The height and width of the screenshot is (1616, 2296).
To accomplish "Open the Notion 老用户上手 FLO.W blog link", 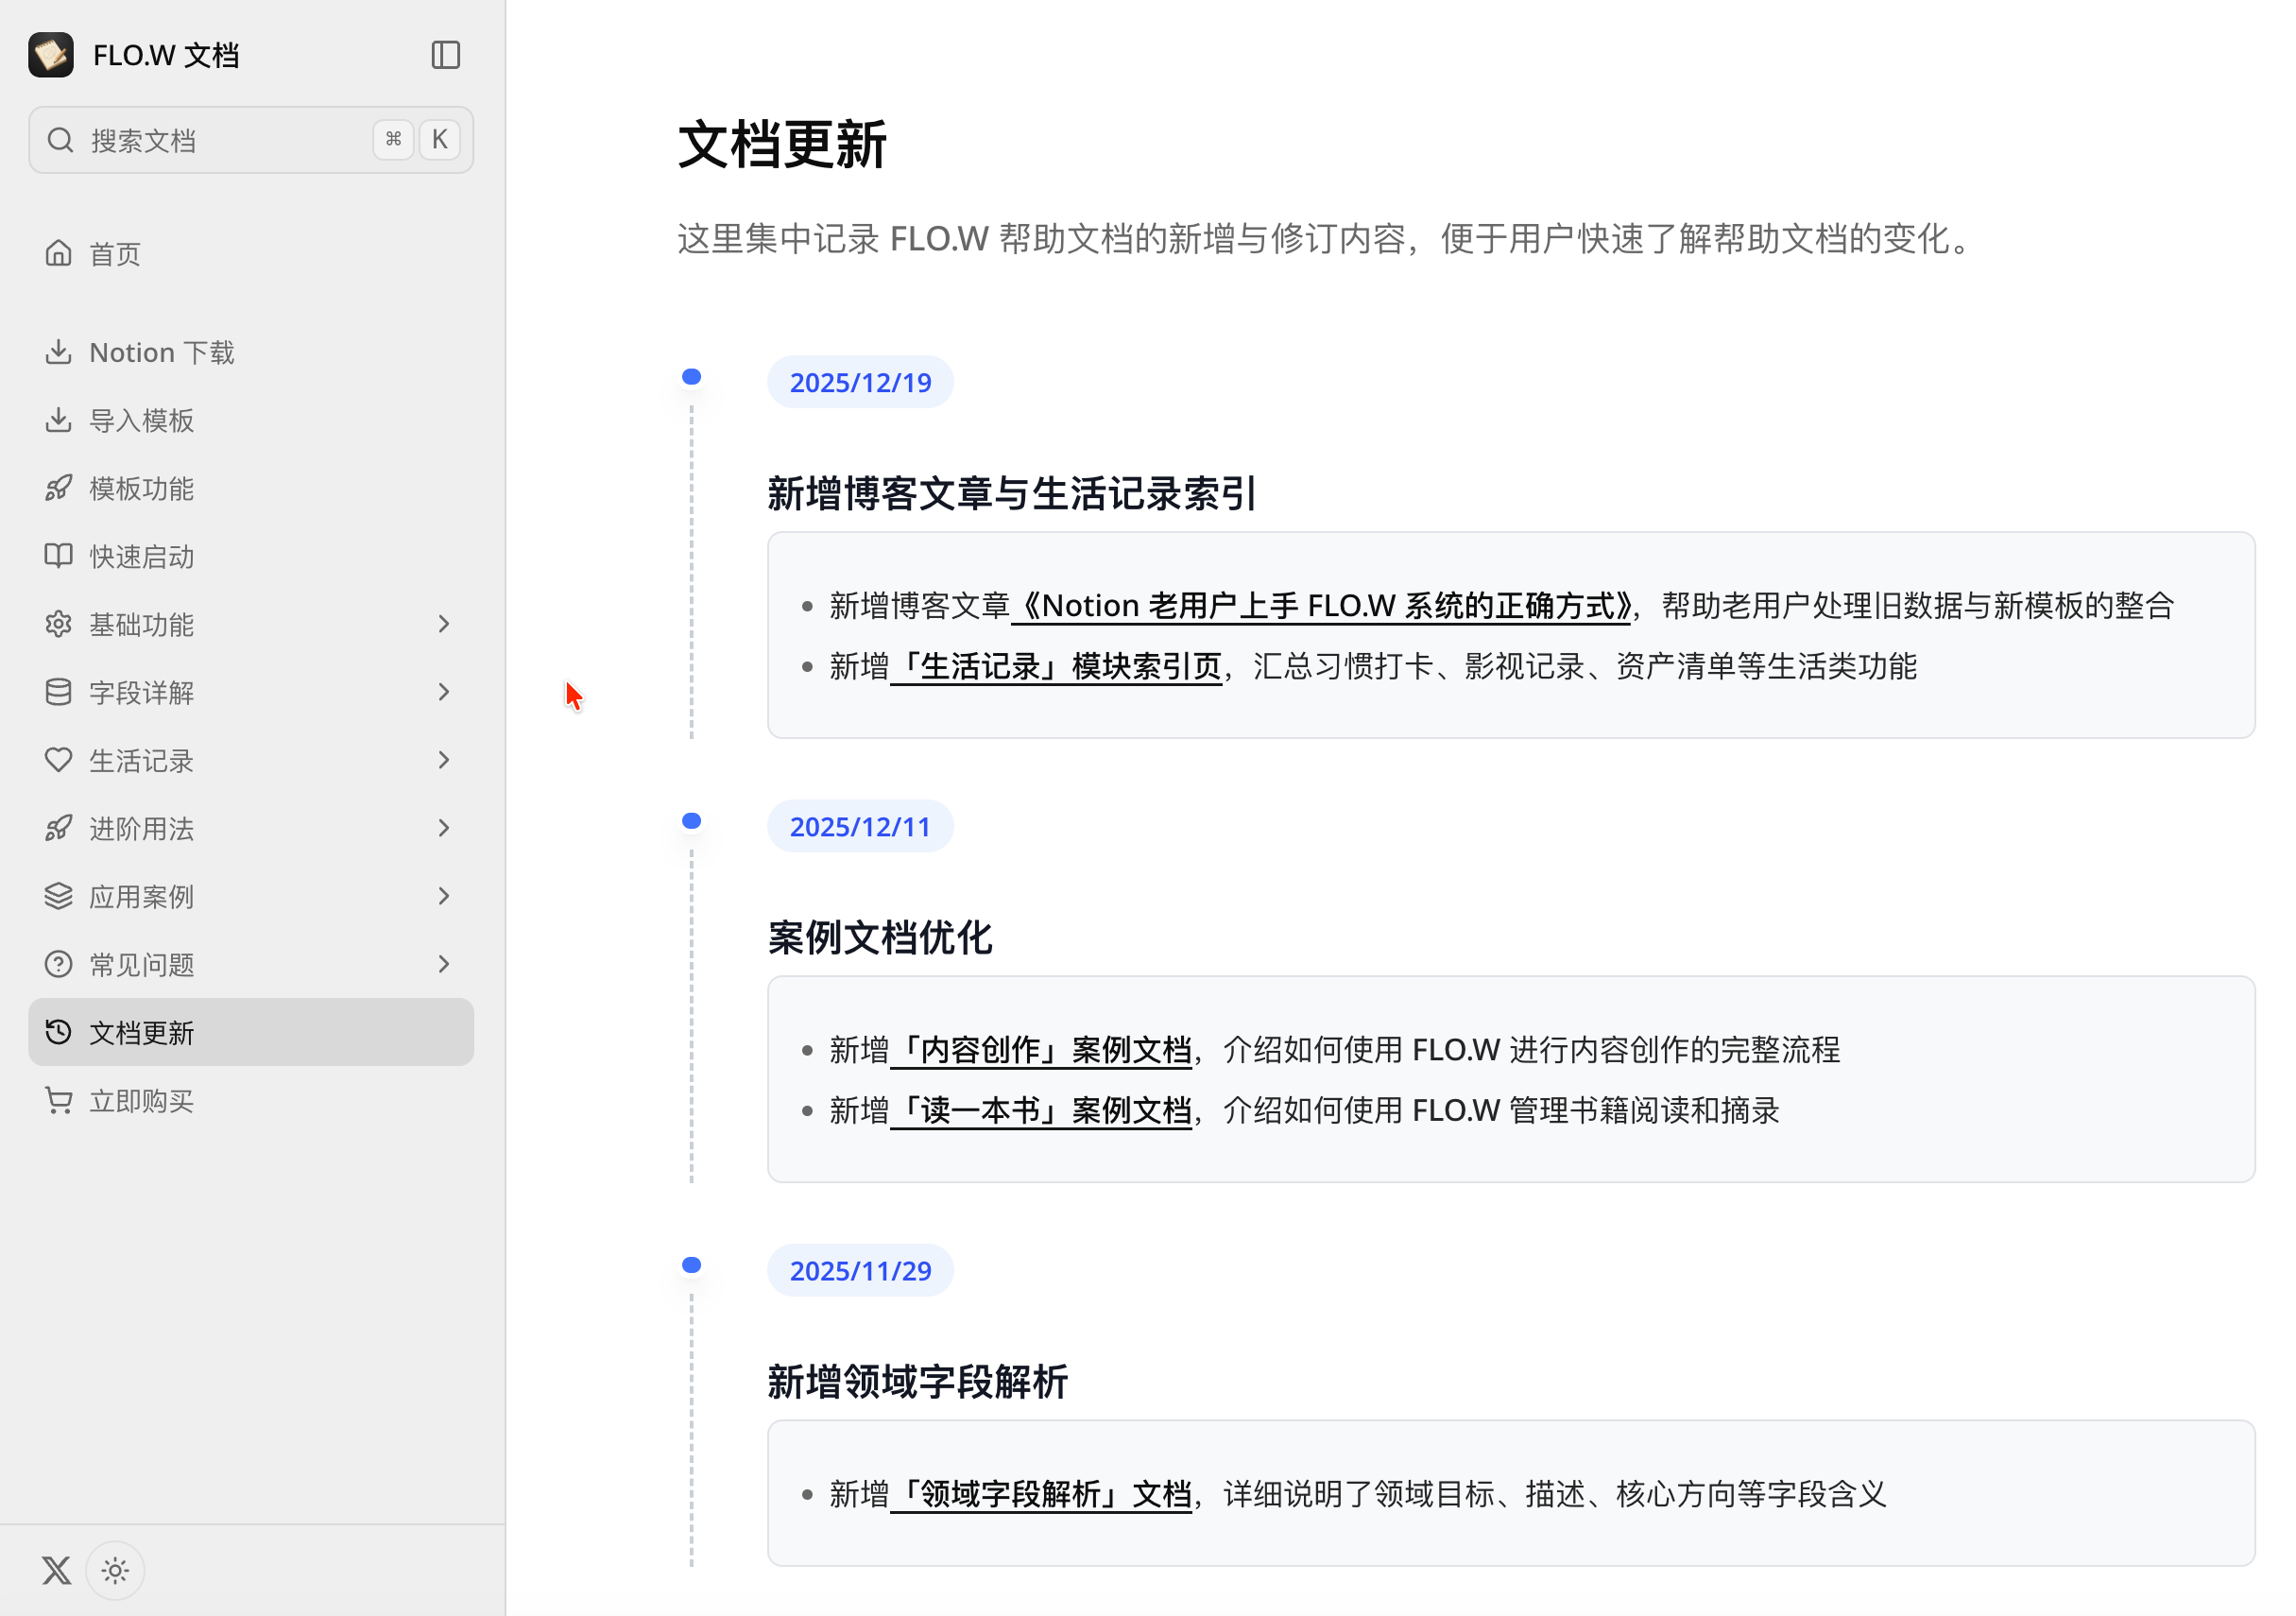I will [1323, 606].
